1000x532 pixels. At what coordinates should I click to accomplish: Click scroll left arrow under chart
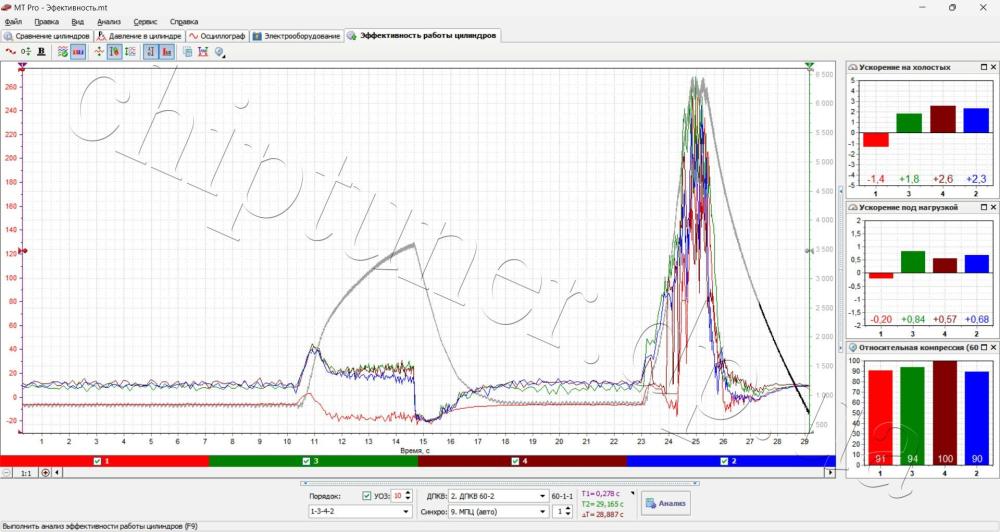click(57, 473)
